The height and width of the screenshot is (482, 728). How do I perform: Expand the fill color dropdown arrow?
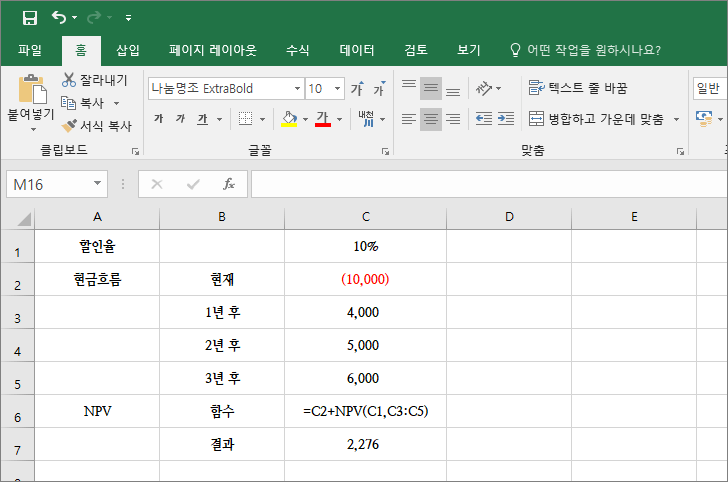[305, 119]
